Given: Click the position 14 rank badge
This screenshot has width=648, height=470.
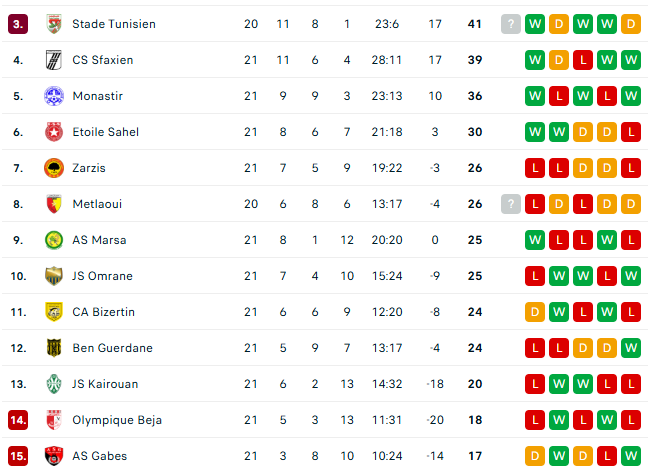Looking at the screenshot, I should 18,420.
